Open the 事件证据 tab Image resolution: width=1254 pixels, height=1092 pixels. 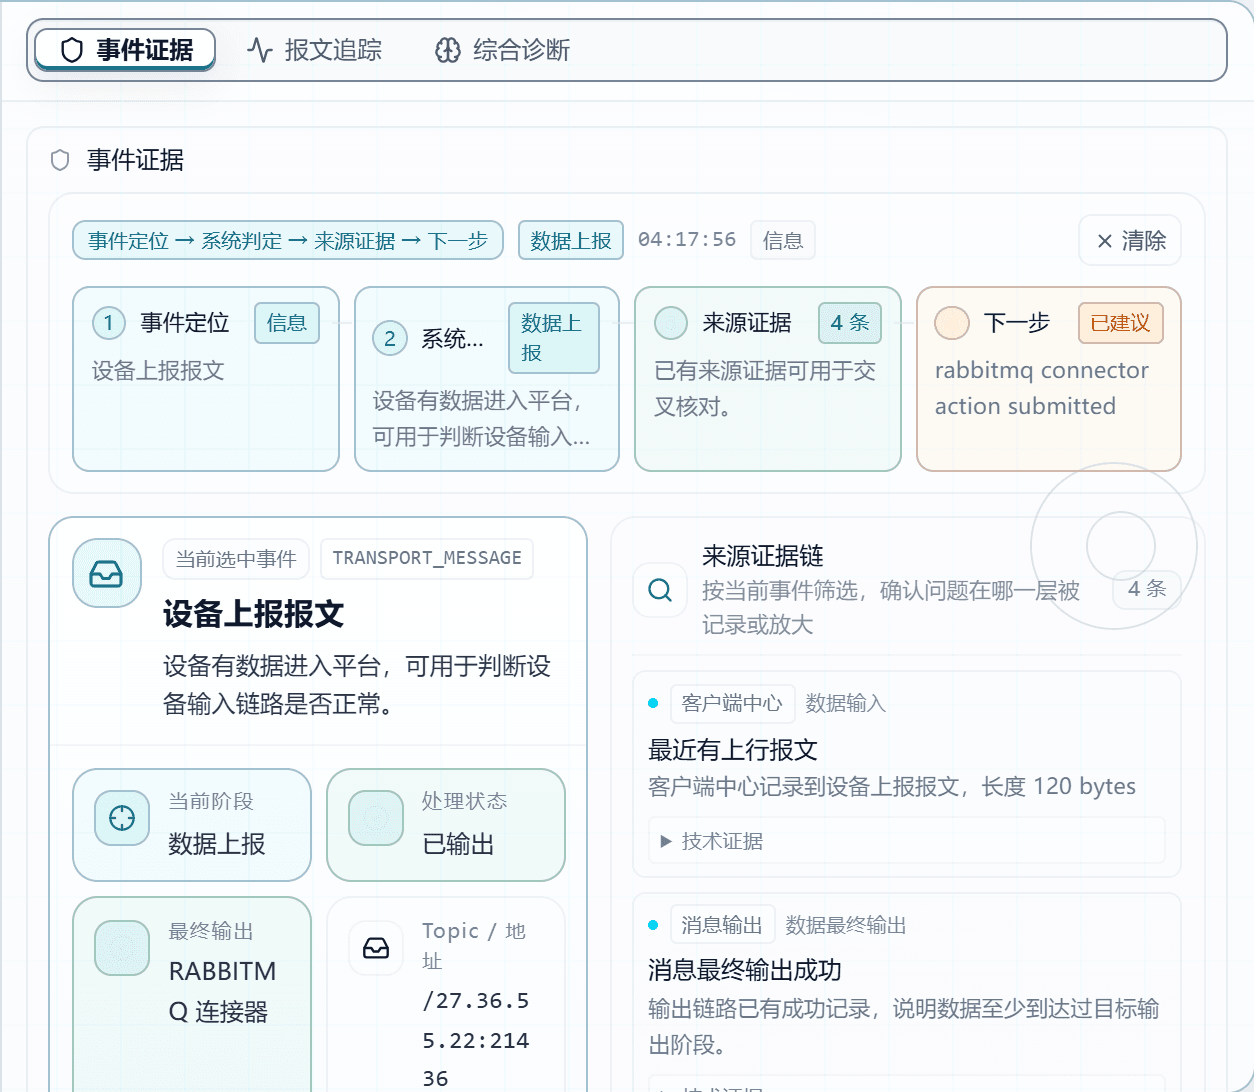click(x=125, y=49)
